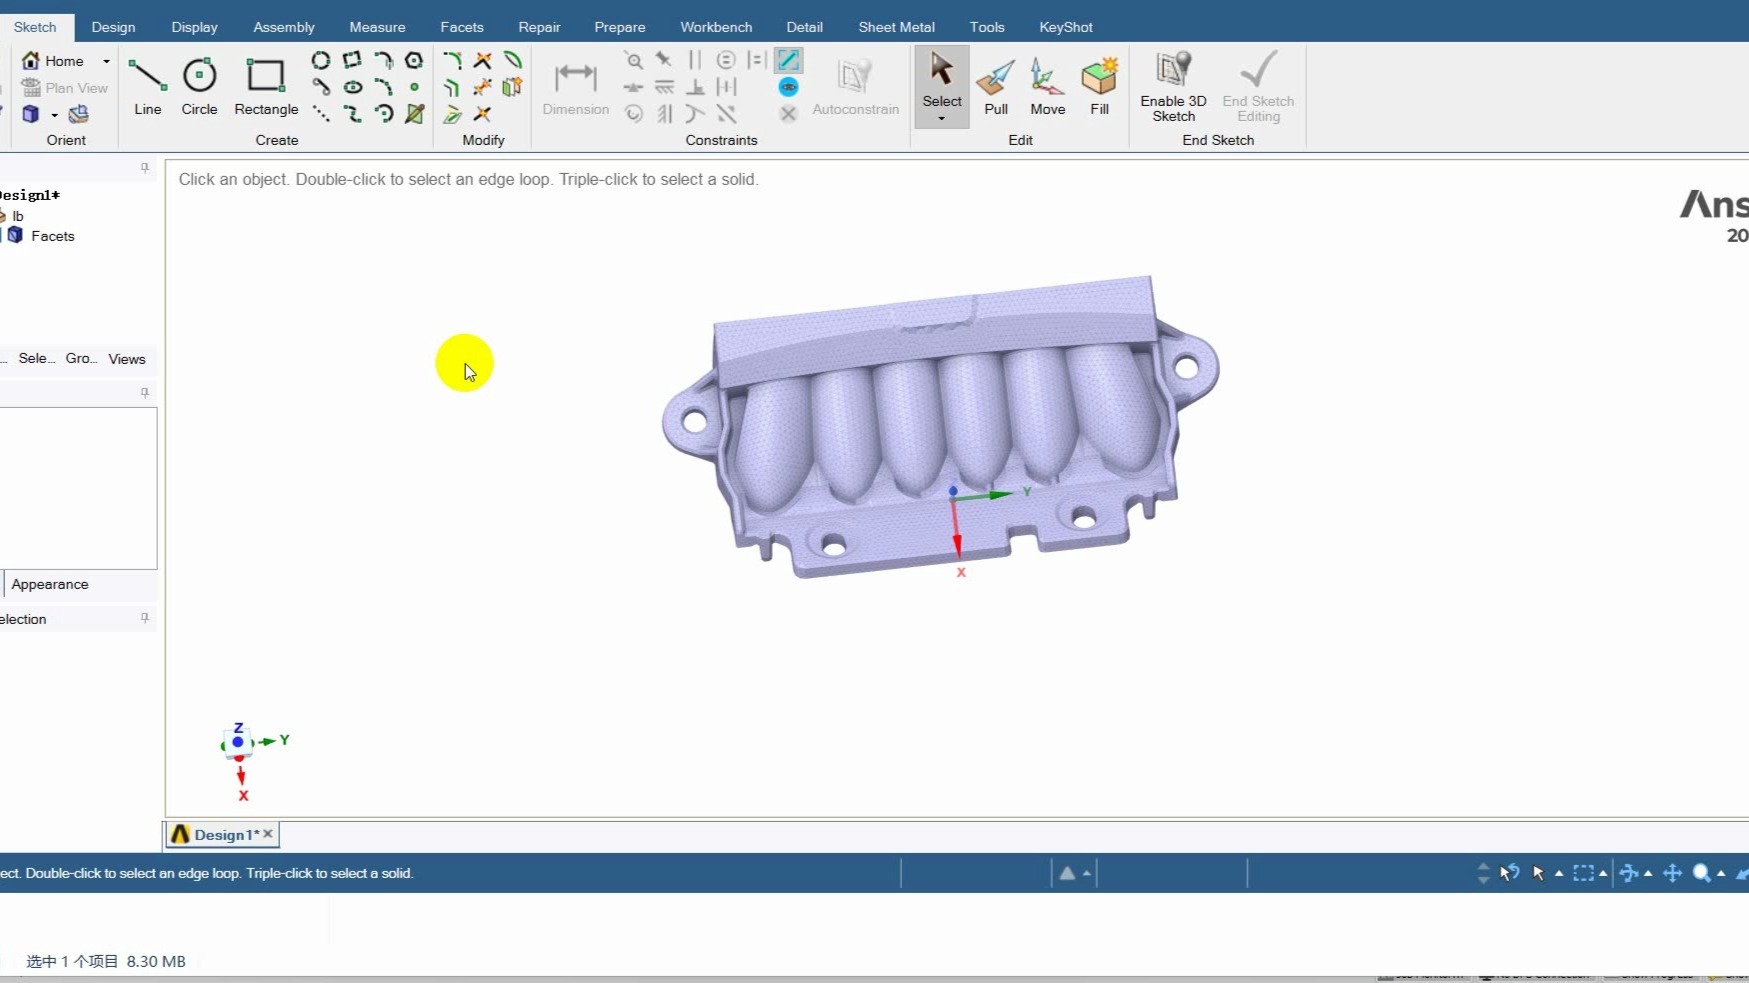1749x983 pixels.
Task: Click Enable 3D Sketch
Action: pos(1171,85)
